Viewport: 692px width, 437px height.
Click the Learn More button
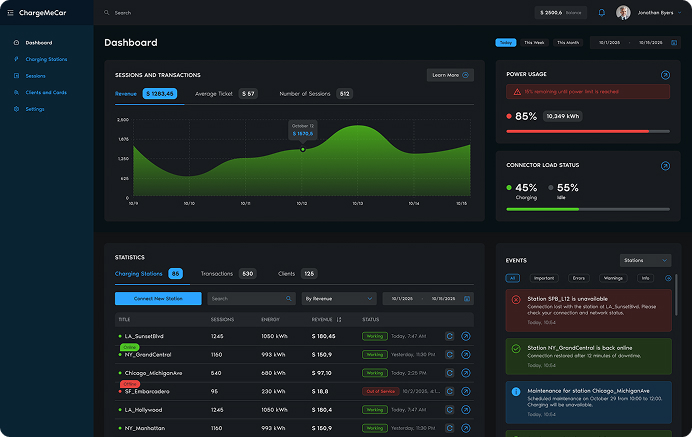450,75
